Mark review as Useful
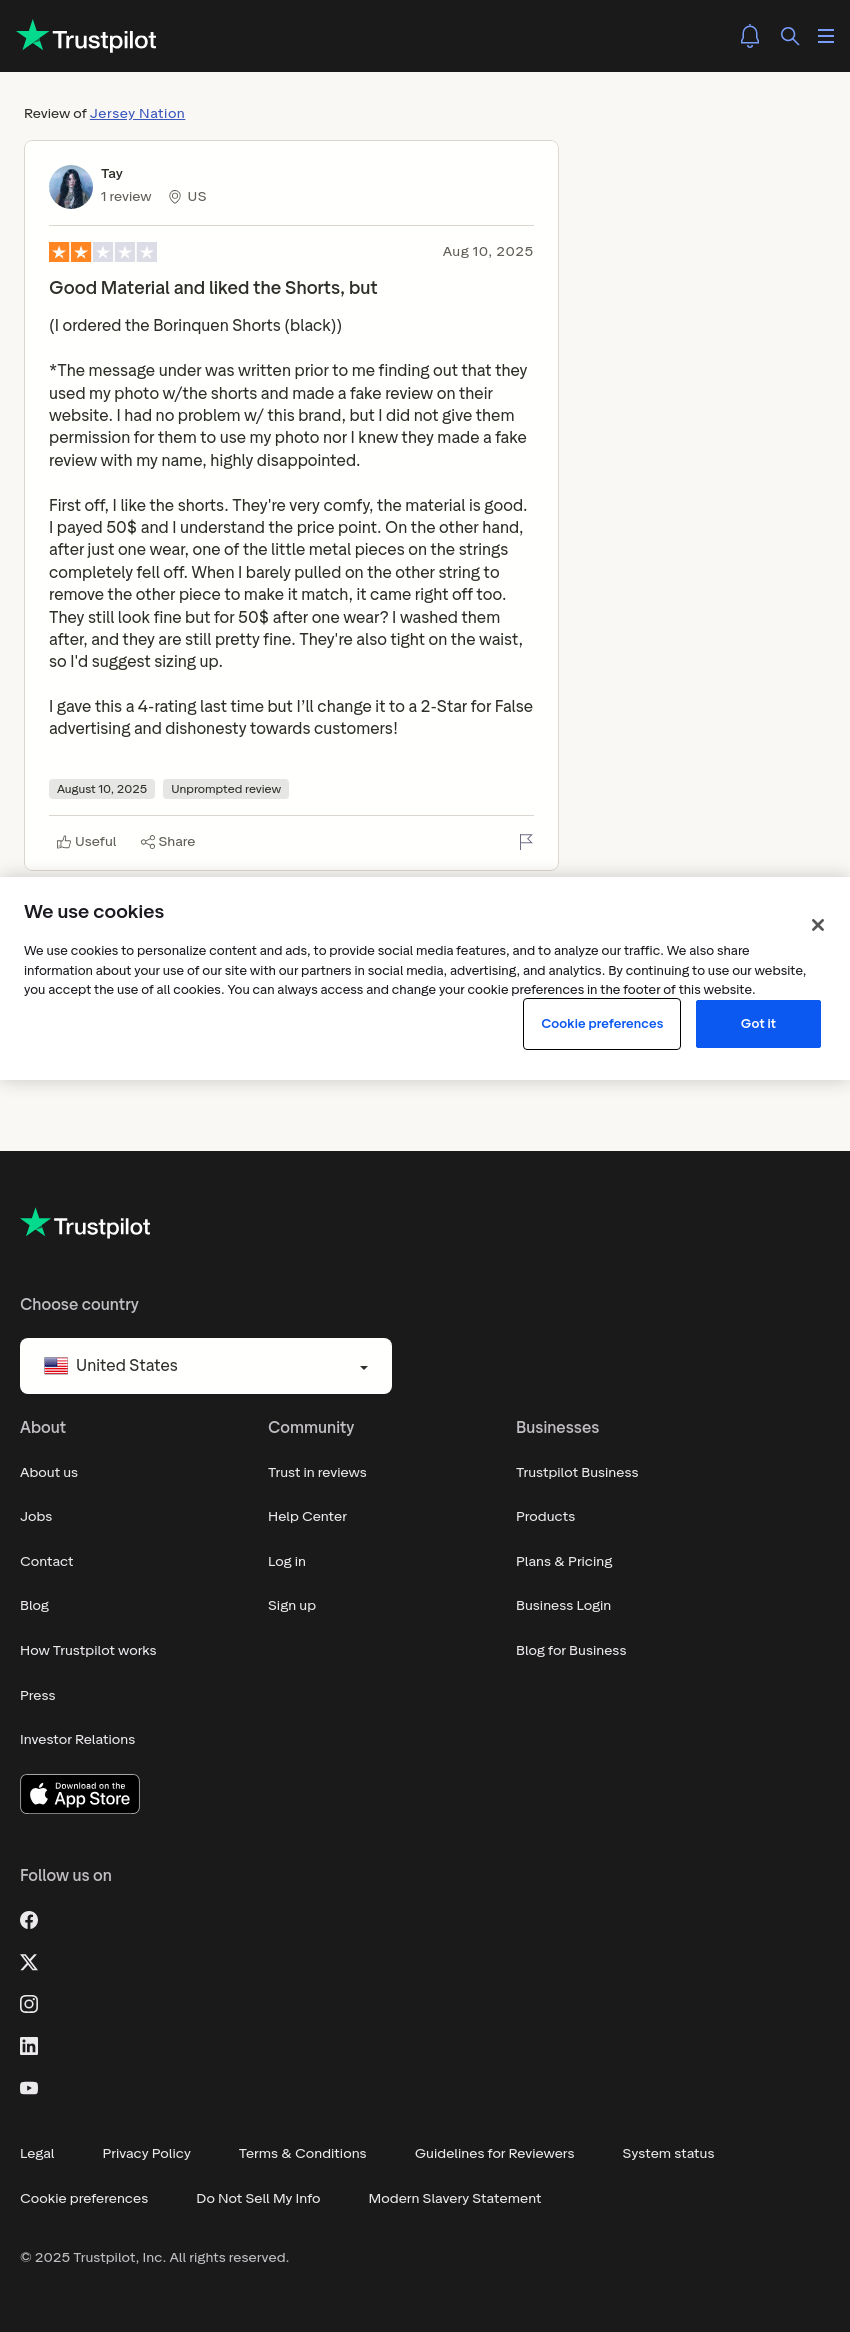The width and height of the screenshot is (850, 2332). click(86, 842)
